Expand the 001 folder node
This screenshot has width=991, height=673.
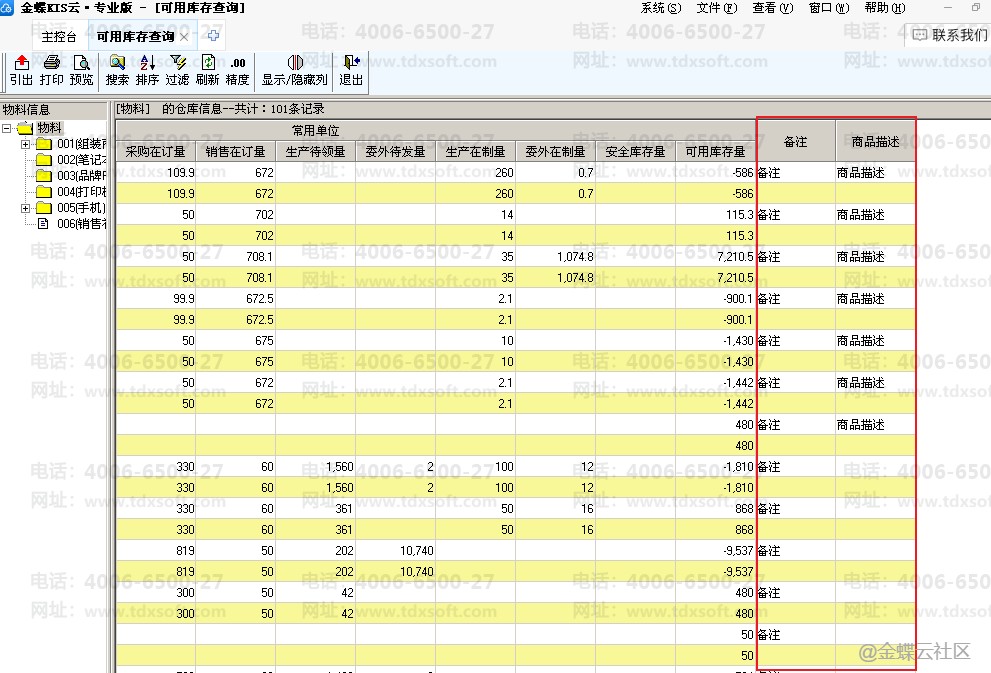click(25, 144)
